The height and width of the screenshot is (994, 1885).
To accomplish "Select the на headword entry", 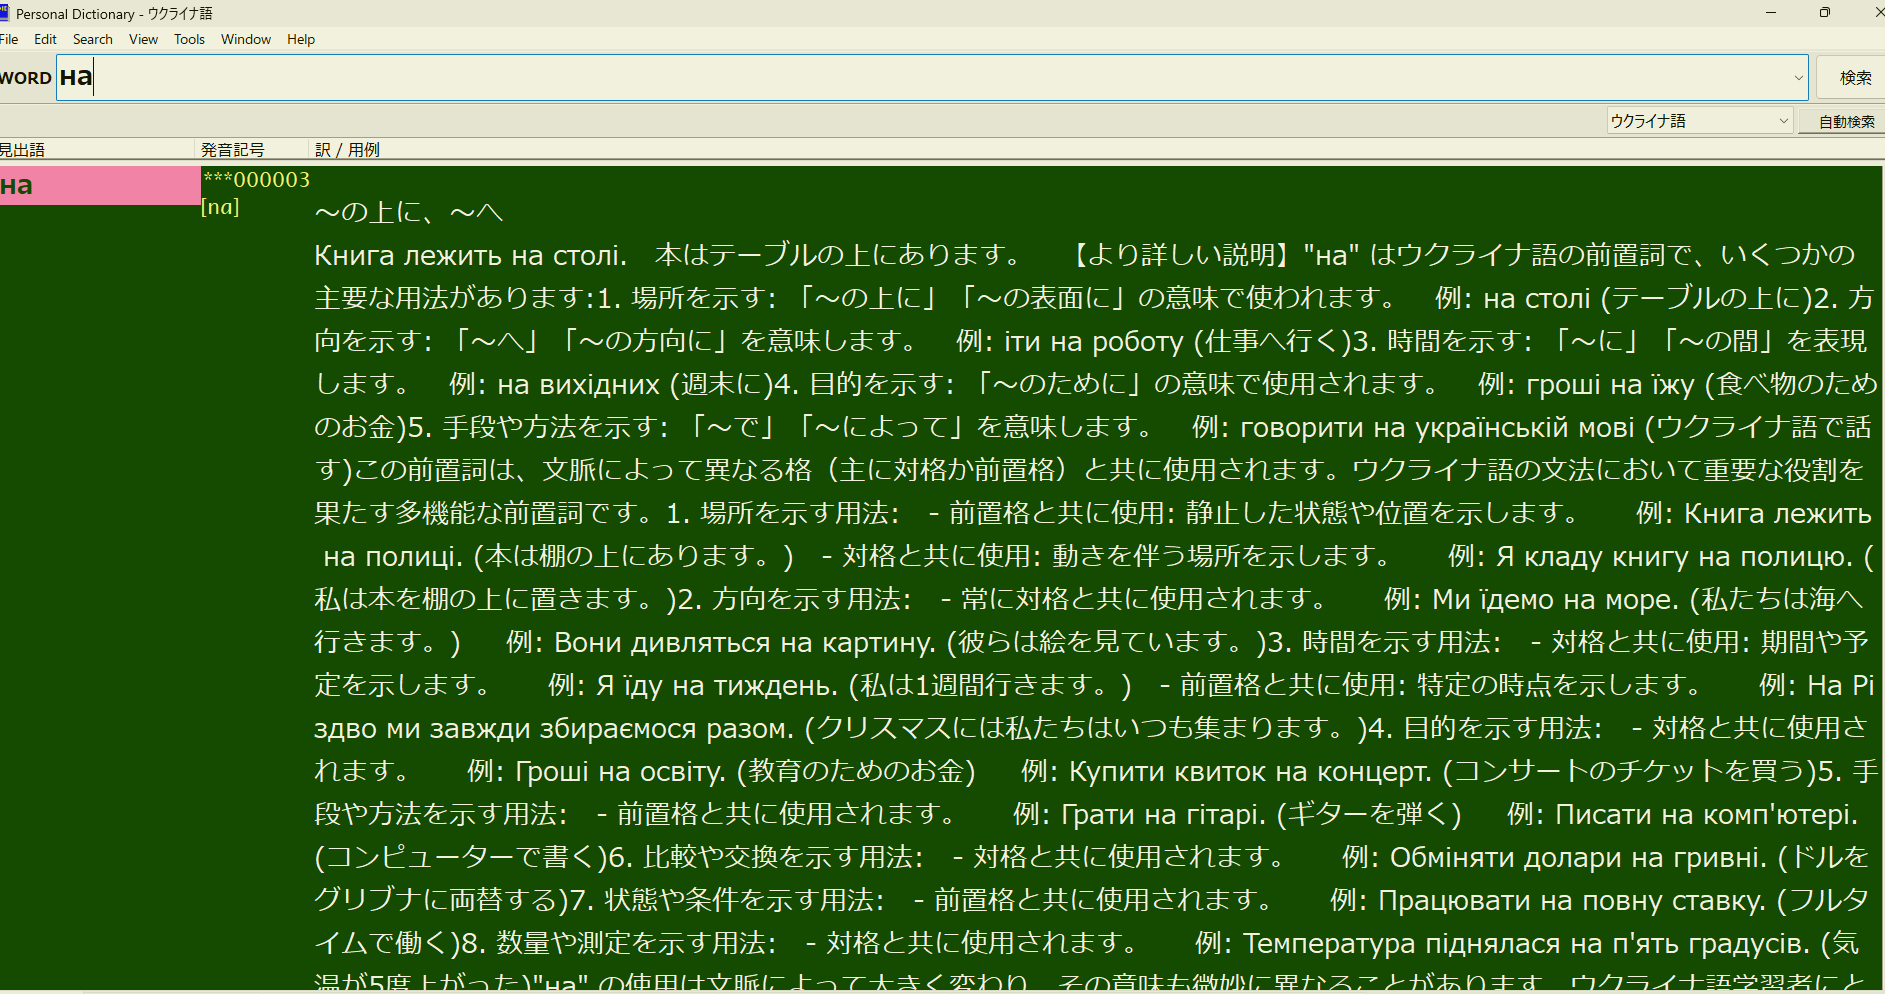I will pos(100,185).
